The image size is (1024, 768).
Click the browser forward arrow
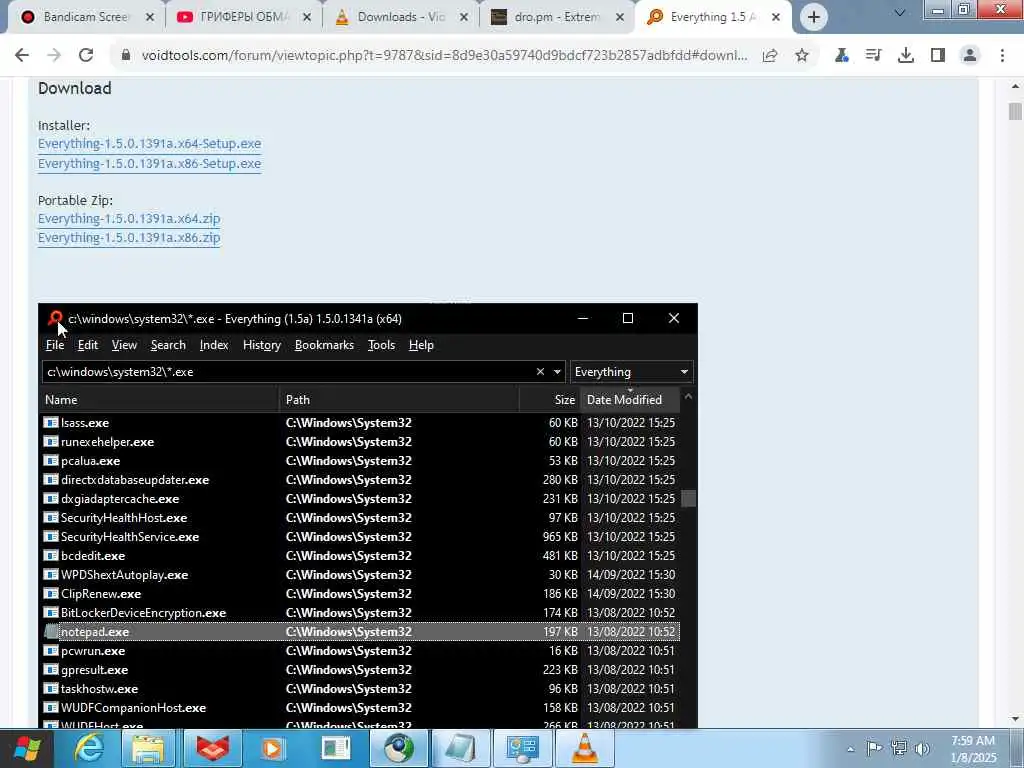coord(54,56)
